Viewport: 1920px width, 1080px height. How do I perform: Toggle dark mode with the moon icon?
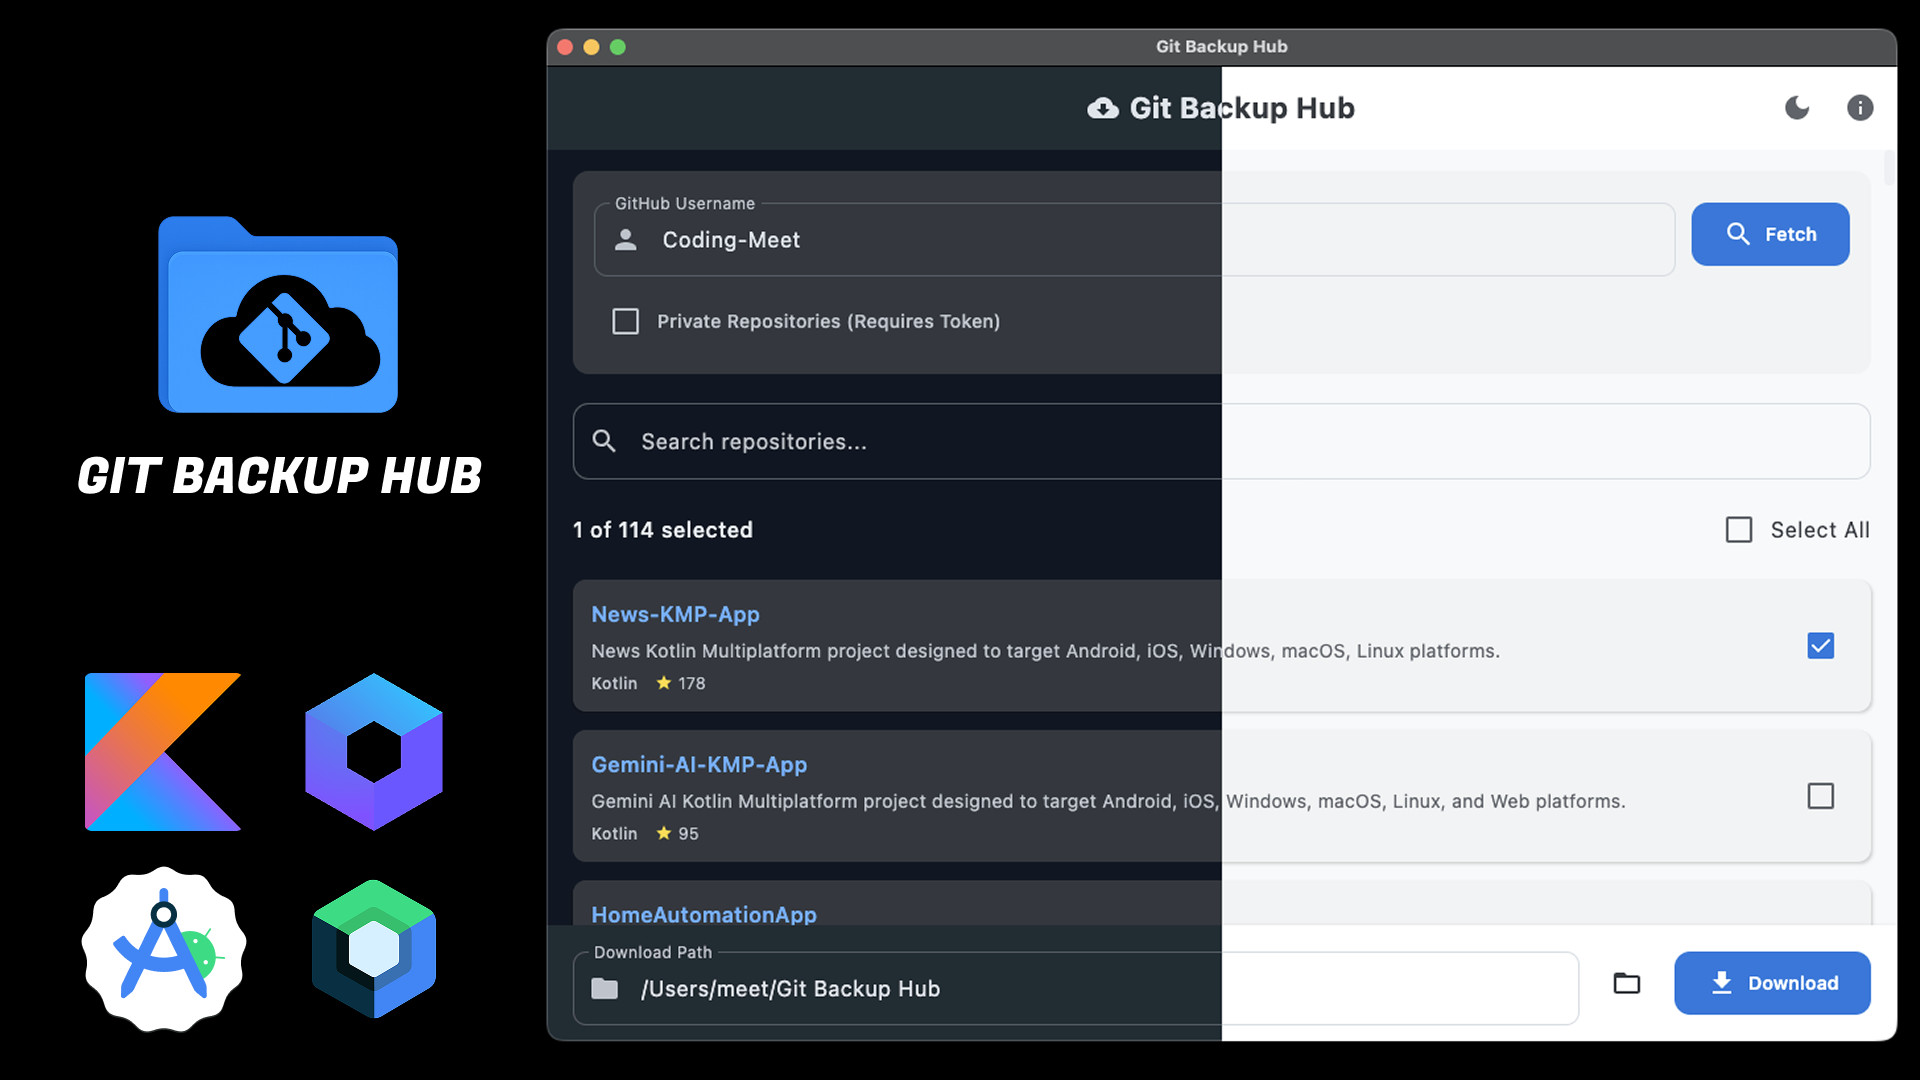(x=1797, y=108)
